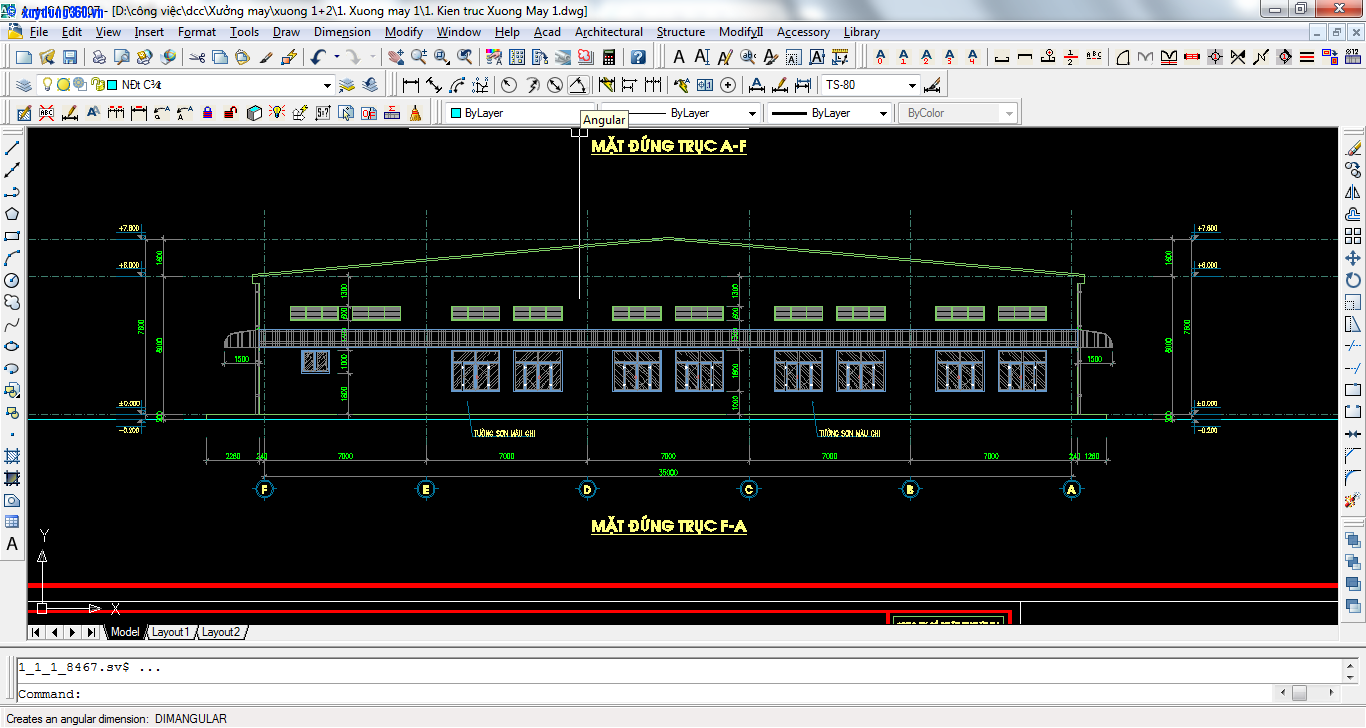
Task: Click the title text MẶT ĐỨNG TRỤC F-A
Action: pos(669,526)
